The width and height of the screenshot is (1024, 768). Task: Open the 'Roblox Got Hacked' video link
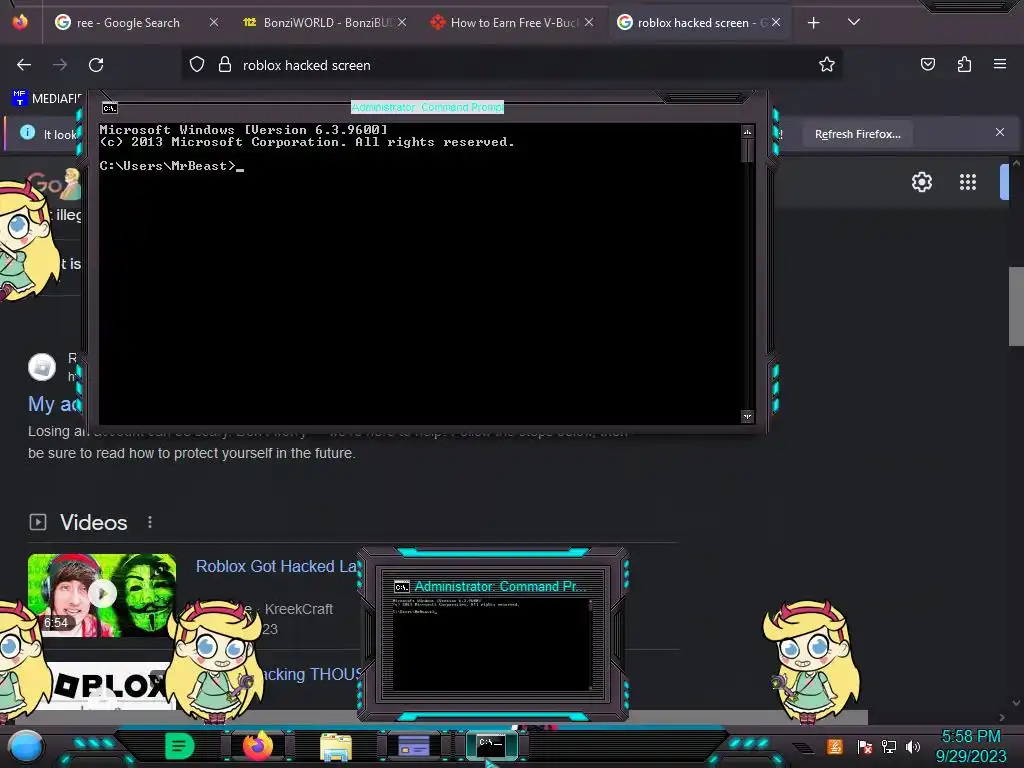277,566
